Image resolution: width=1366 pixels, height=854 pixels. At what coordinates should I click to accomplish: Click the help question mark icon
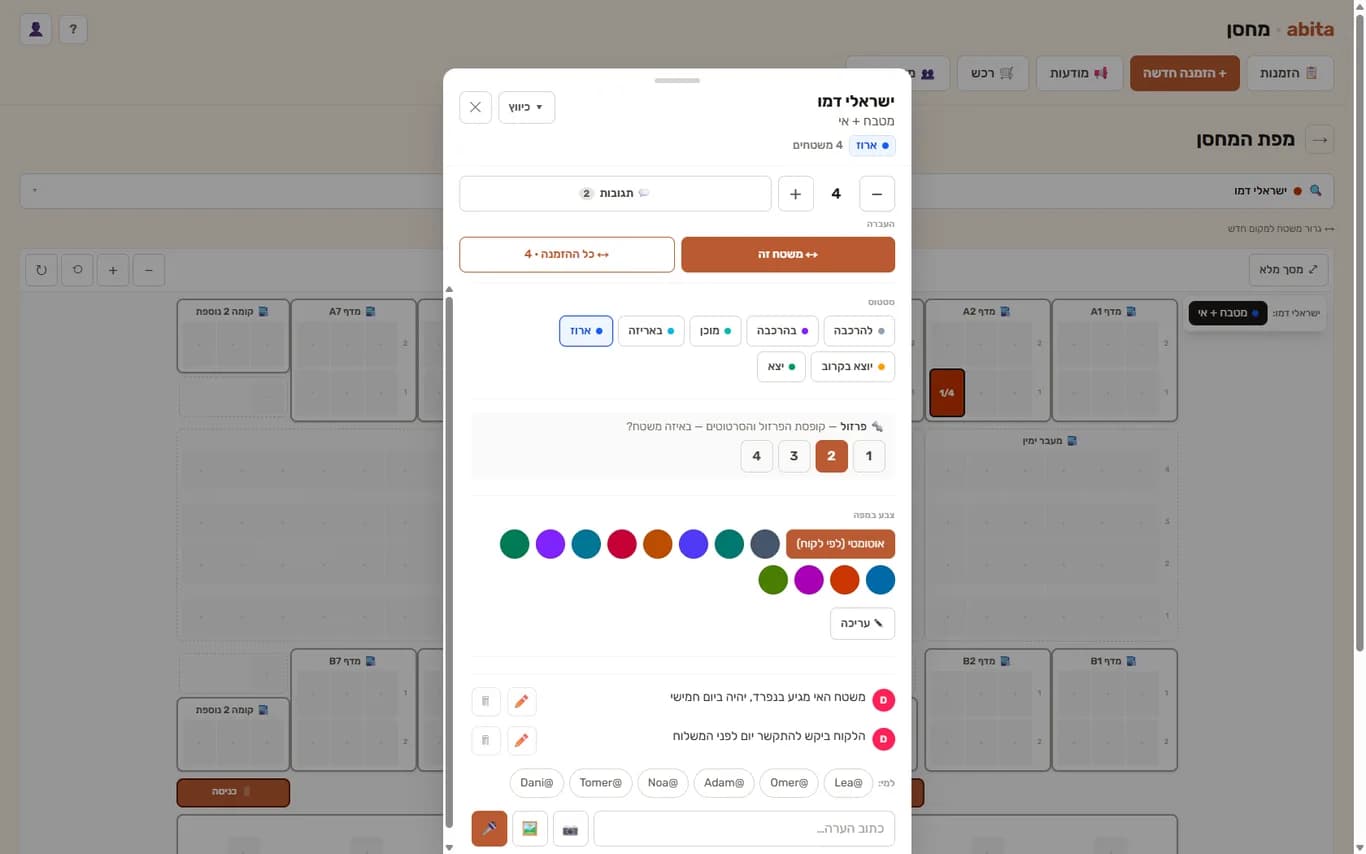click(x=73, y=29)
